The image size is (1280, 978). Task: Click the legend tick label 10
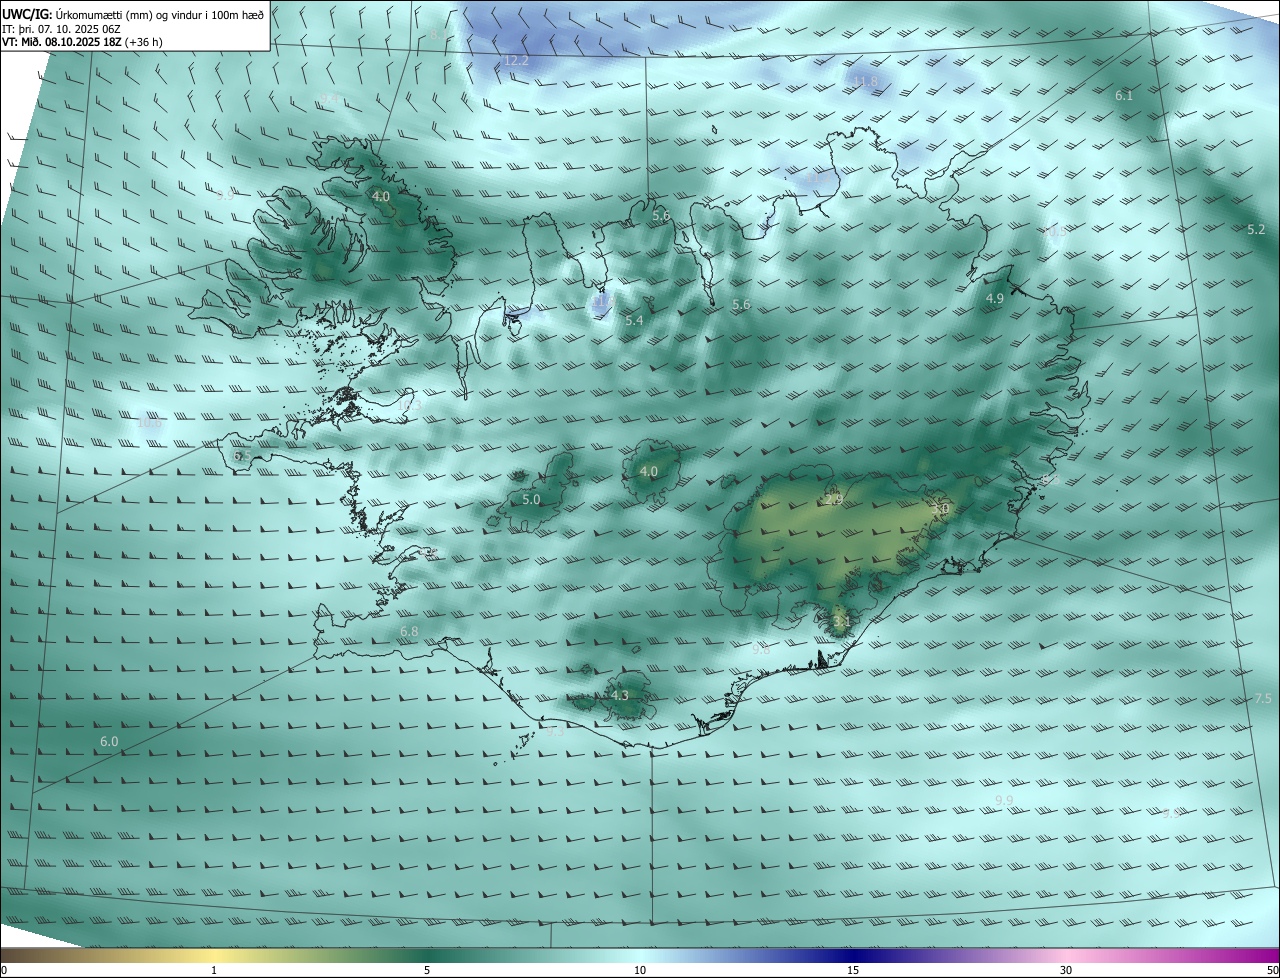tap(640, 970)
